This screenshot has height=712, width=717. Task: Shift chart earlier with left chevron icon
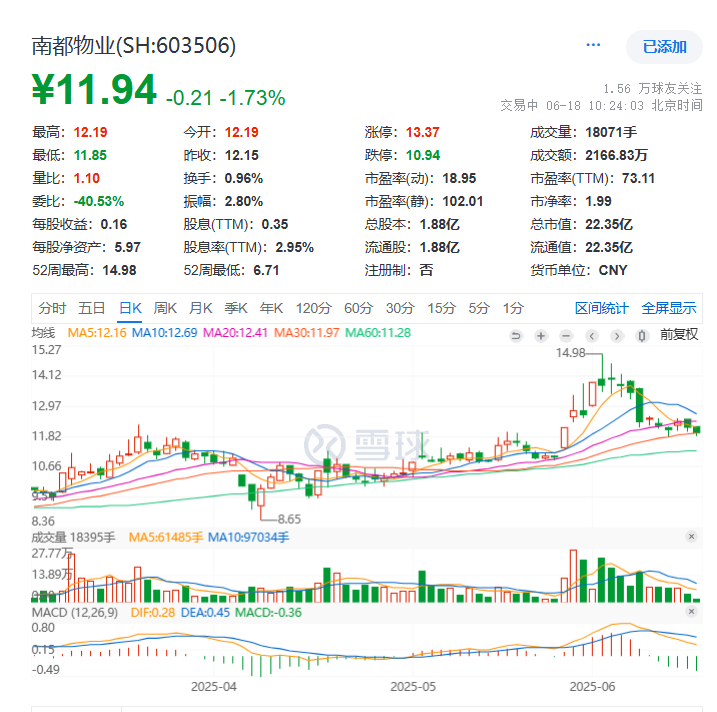(x=592, y=336)
